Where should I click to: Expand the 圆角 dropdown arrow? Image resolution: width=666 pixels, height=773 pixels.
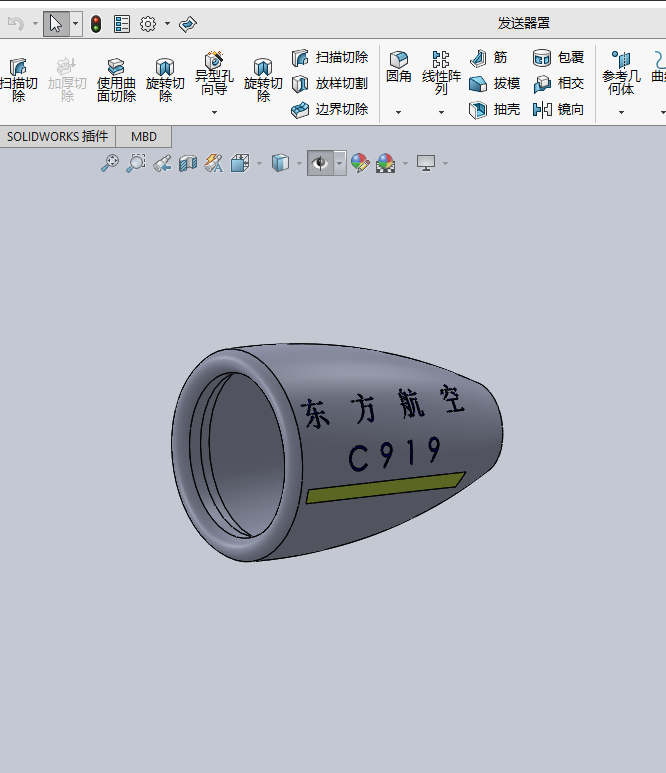pos(398,112)
